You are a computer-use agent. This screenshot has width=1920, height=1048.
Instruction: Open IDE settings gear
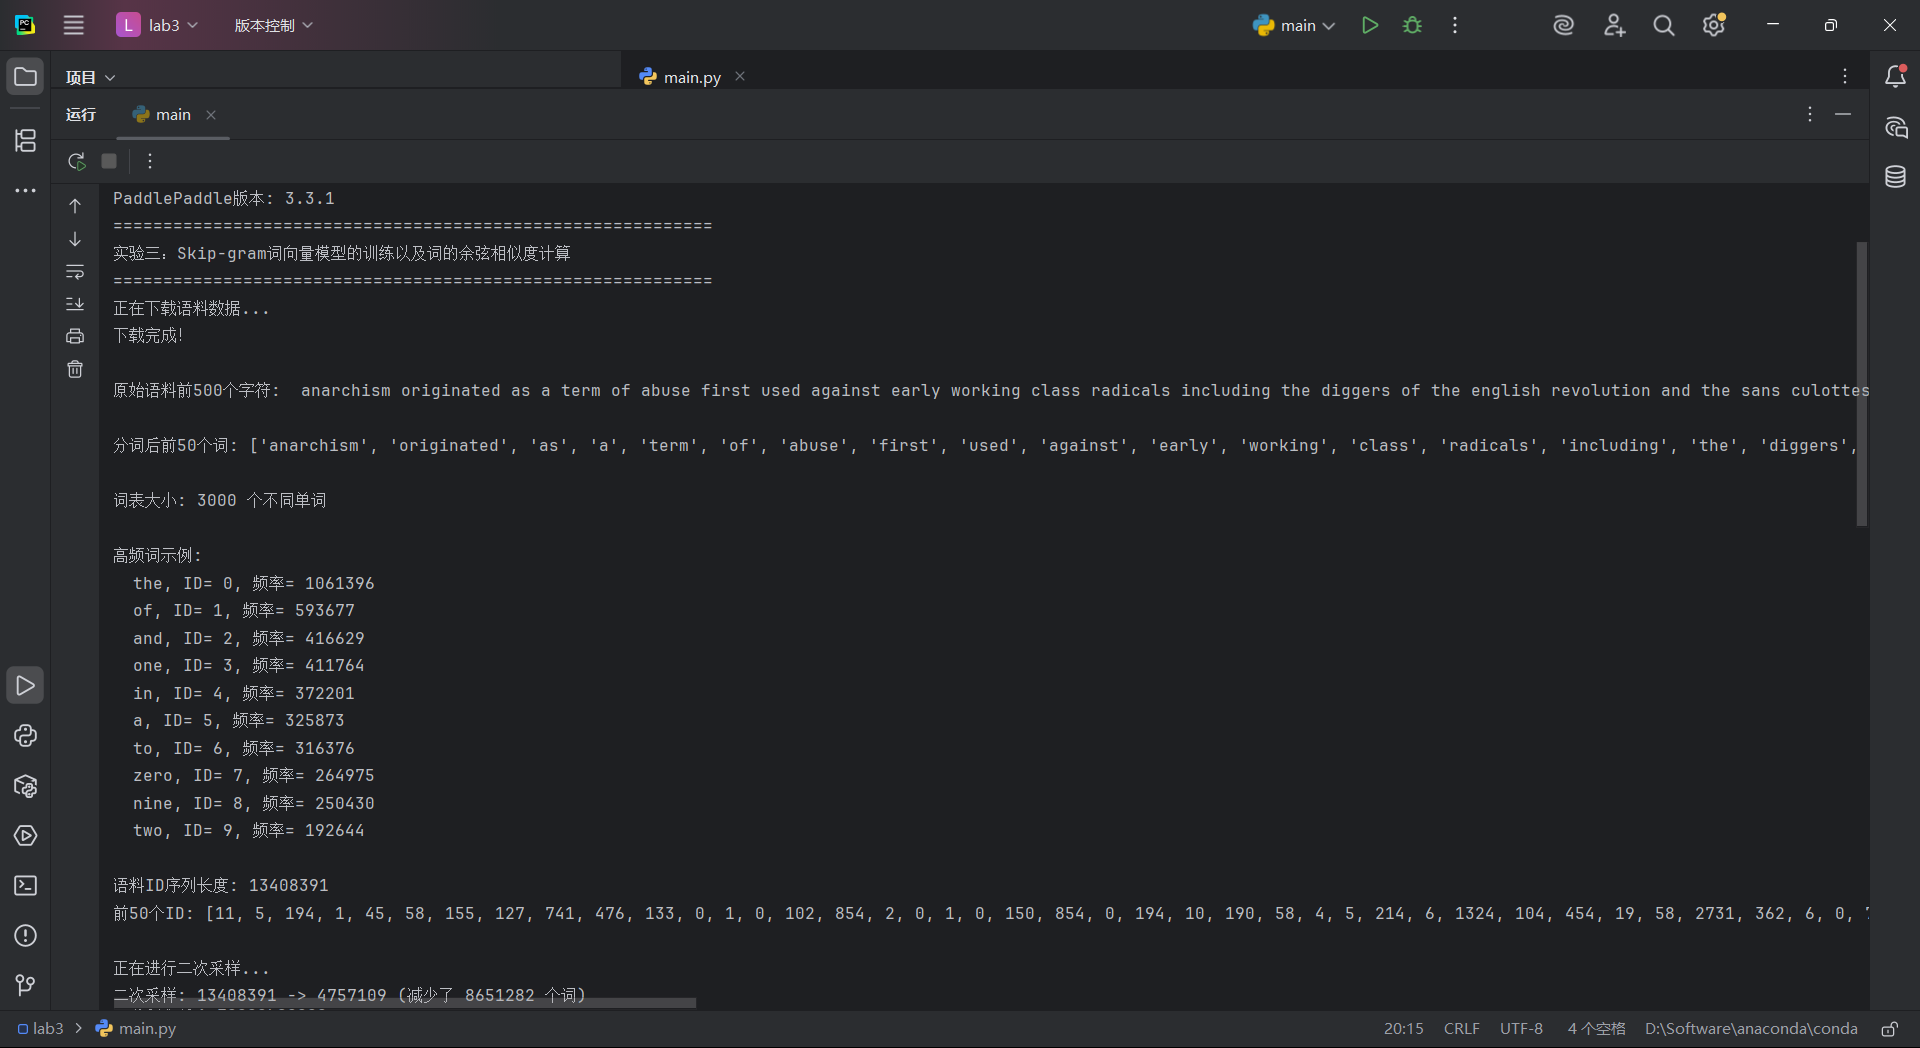pos(1714,25)
